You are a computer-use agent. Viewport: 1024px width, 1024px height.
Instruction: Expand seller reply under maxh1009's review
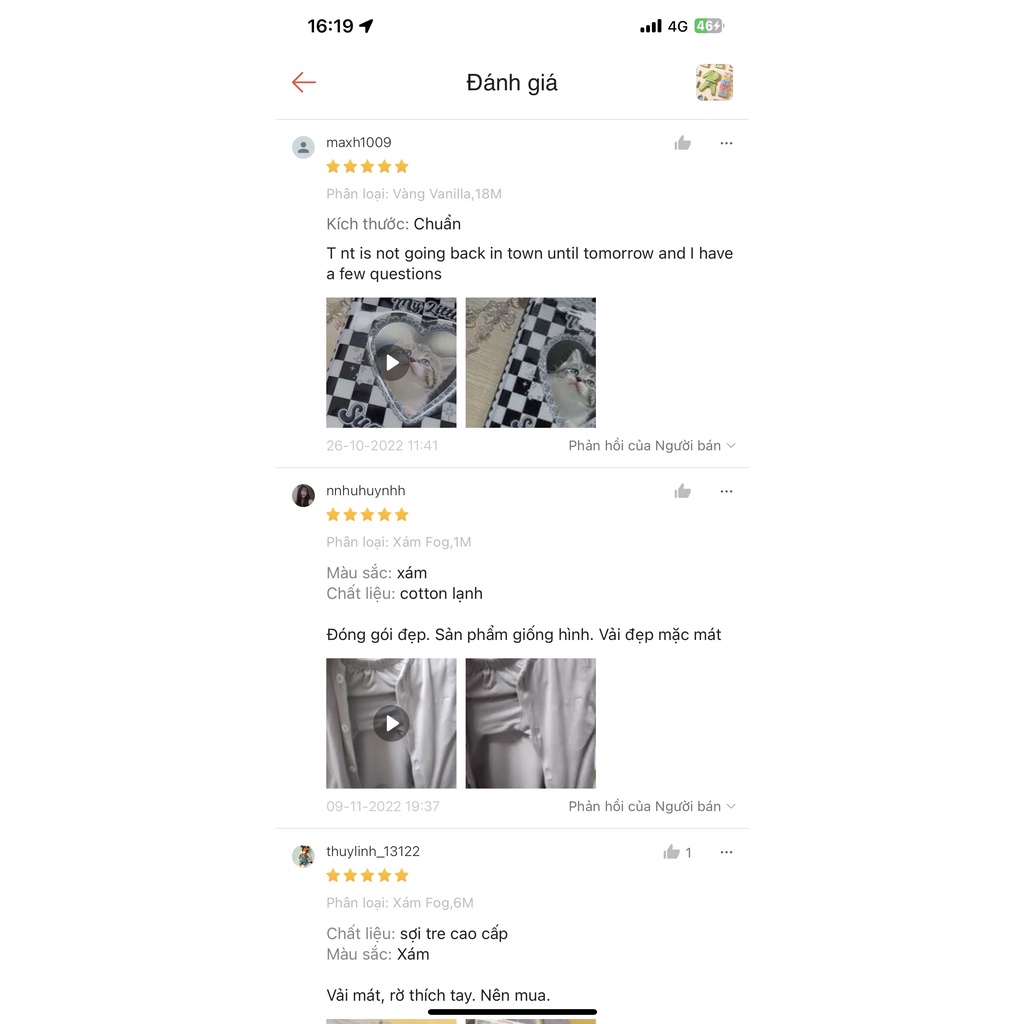652,445
